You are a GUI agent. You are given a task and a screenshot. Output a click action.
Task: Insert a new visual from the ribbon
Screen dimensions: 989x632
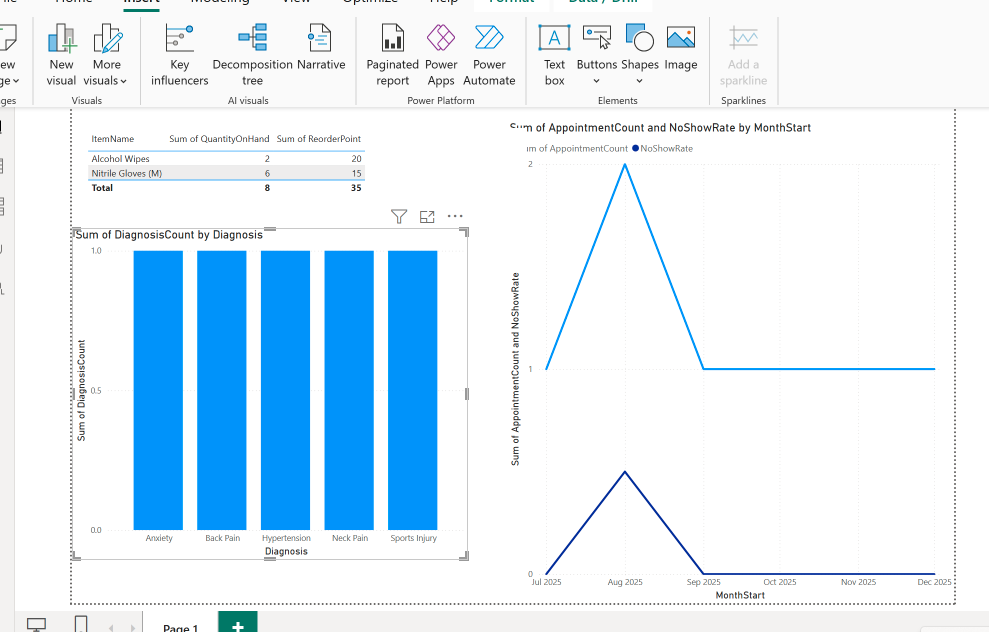click(x=61, y=55)
